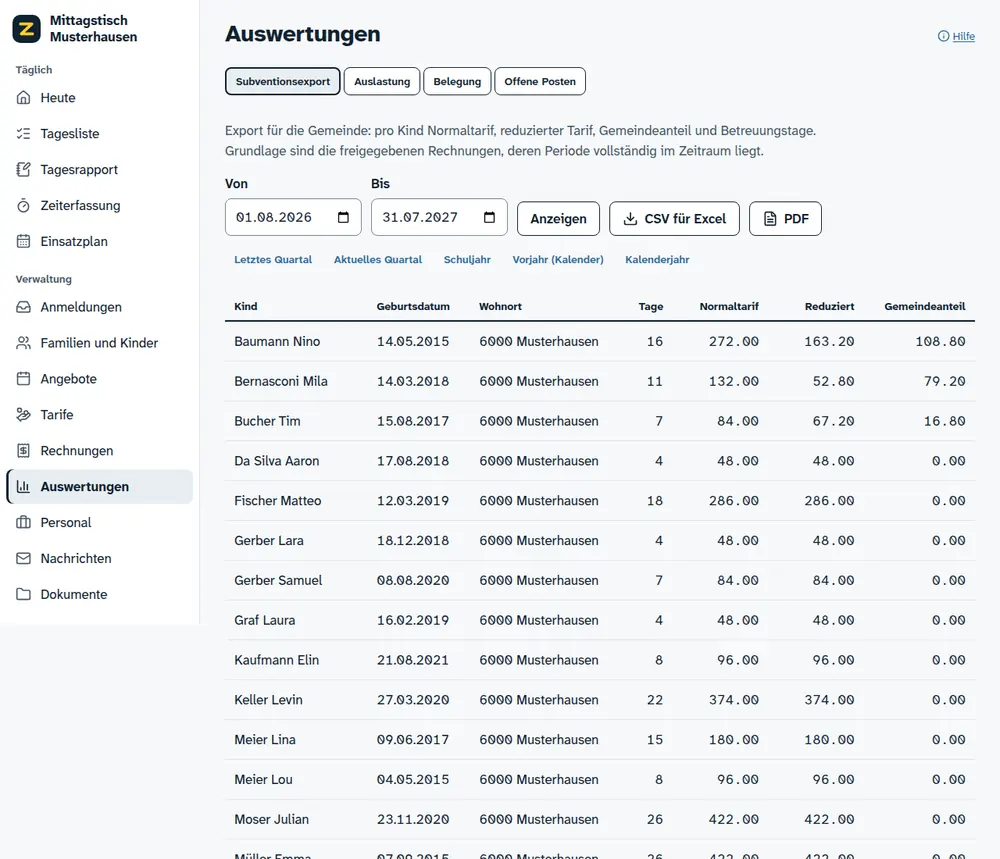Open Tagesliste in the sidebar

pyautogui.click(x=99, y=133)
